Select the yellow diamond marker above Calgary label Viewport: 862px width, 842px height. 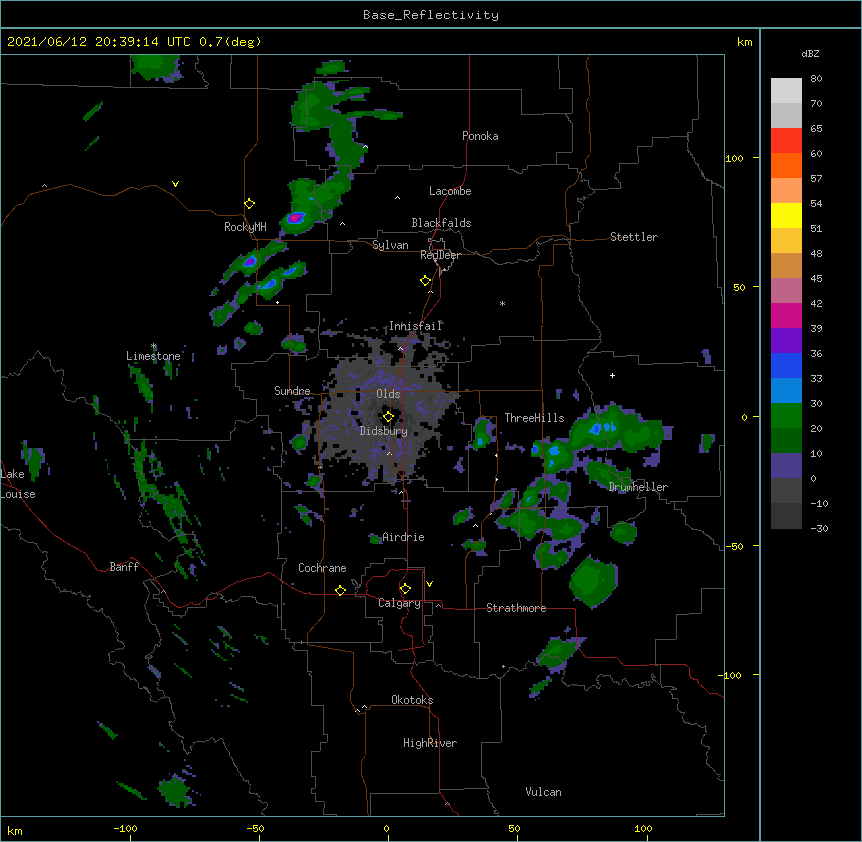click(x=405, y=589)
